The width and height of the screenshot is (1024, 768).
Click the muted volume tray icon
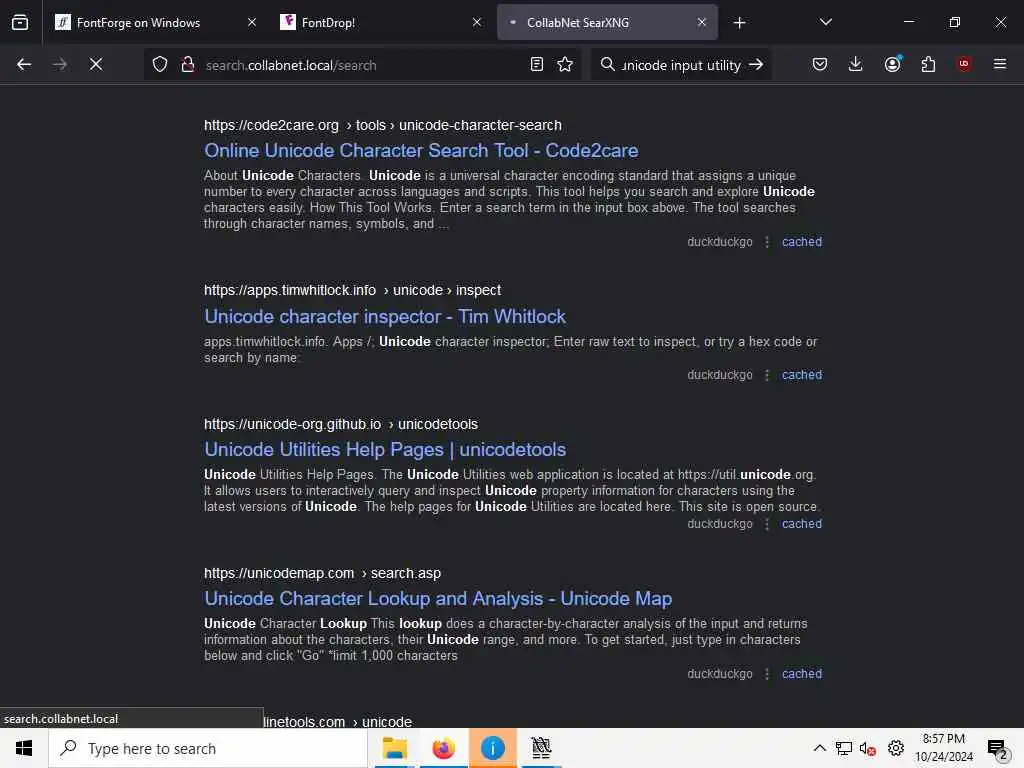868,748
